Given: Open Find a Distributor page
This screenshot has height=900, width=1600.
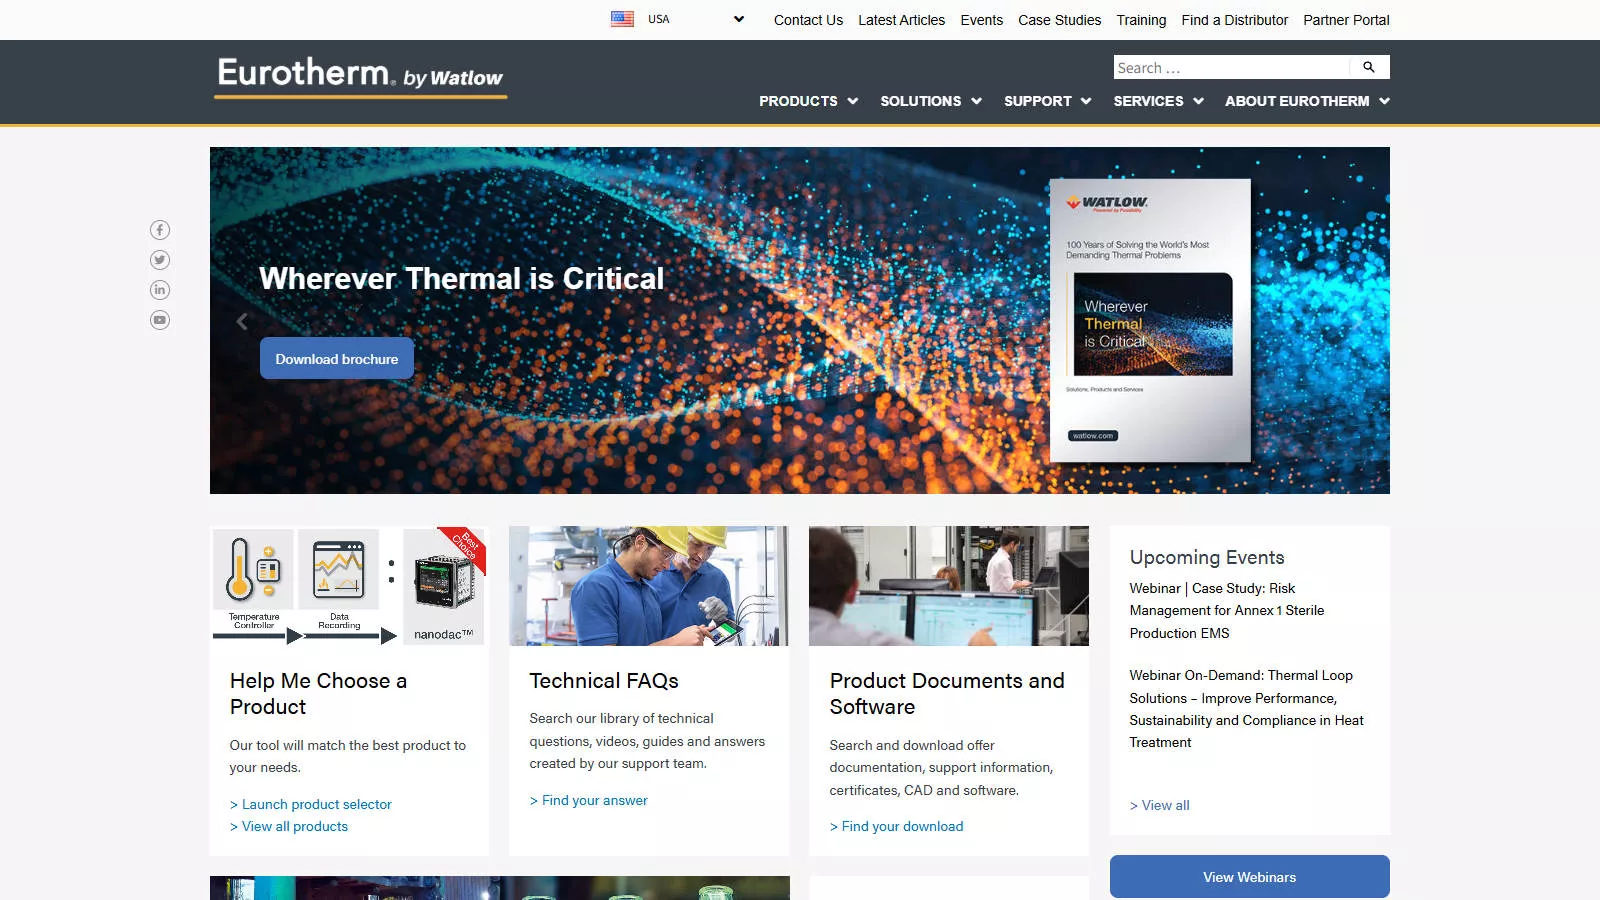Looking at the screenshot, I should click(x=1234, y=20).
